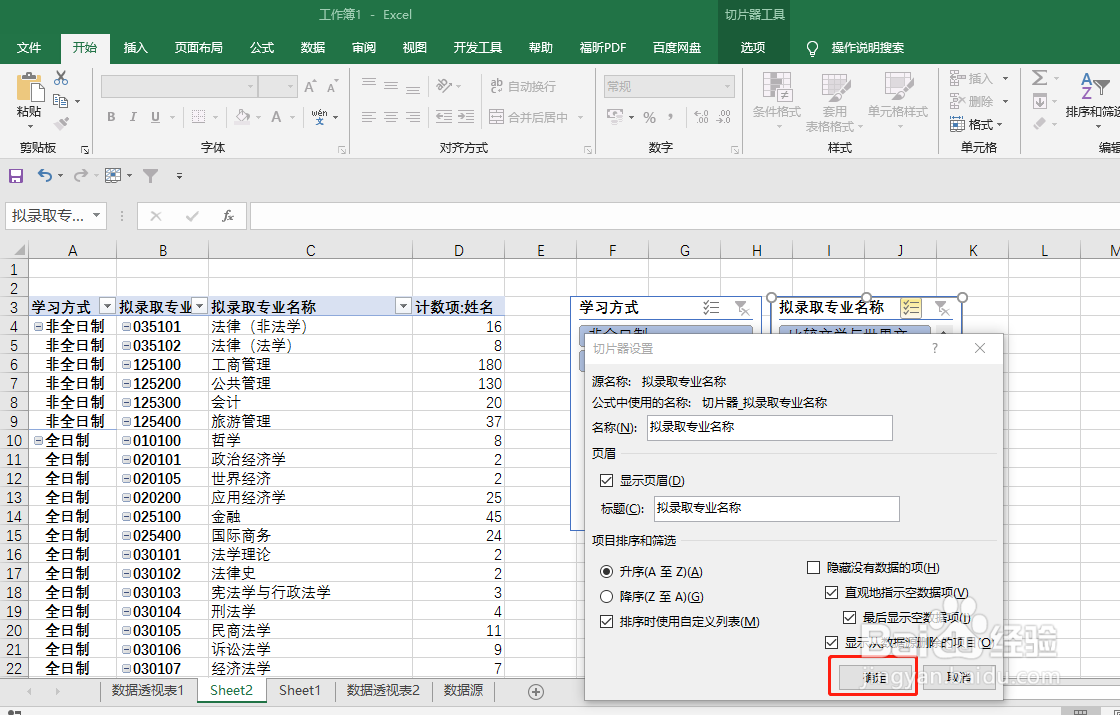Click the value 180 in column D
This screenshot has height=715, width=1120.
coord(490,364)
